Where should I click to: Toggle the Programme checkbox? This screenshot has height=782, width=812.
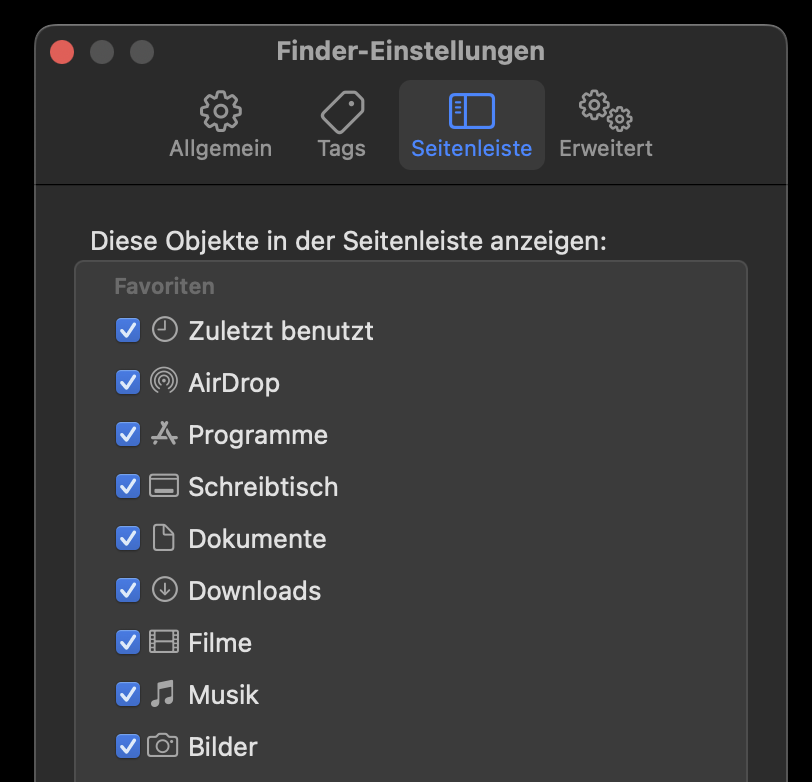(x=128, y=434)
